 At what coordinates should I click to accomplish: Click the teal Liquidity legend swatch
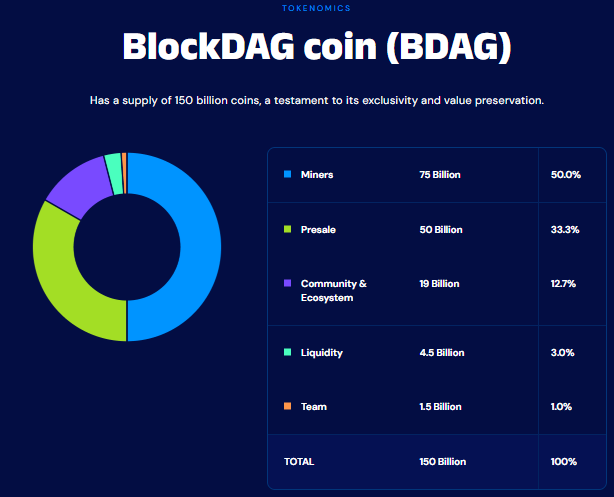point(287,352)
